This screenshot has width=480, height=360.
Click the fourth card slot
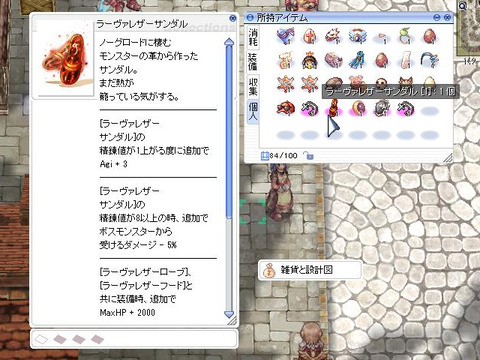point(97,339)
